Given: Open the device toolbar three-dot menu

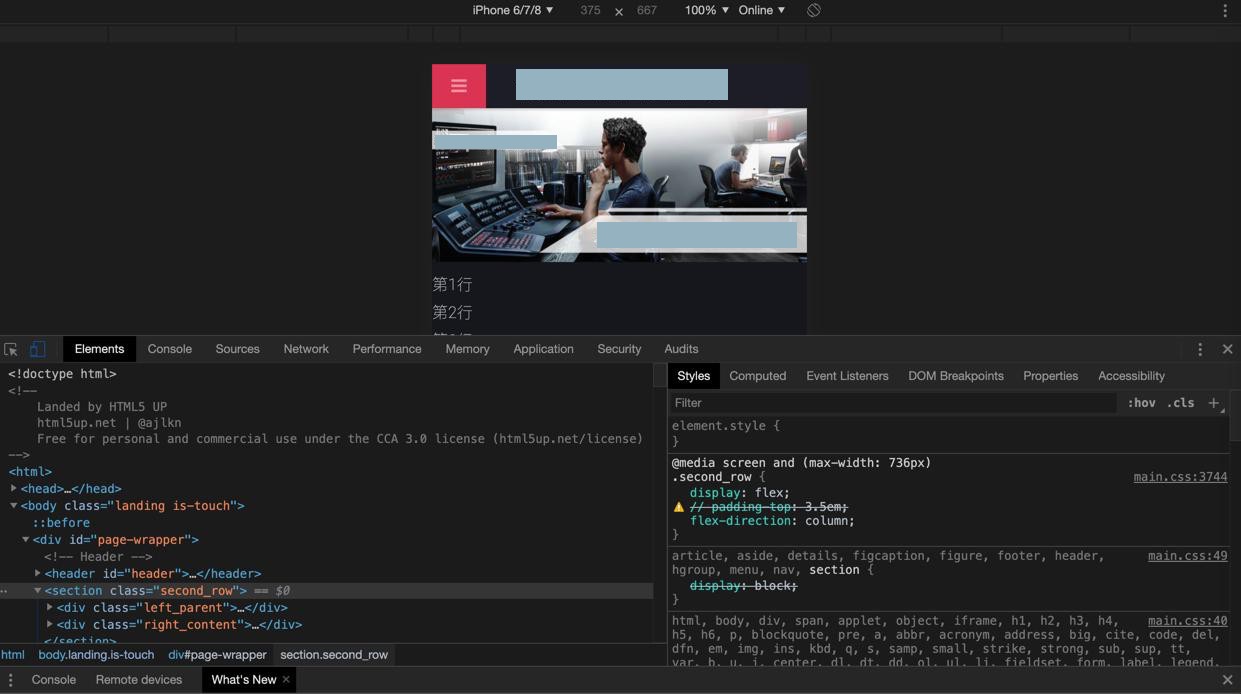Looking at the screenshot, I should (1225, 10).
